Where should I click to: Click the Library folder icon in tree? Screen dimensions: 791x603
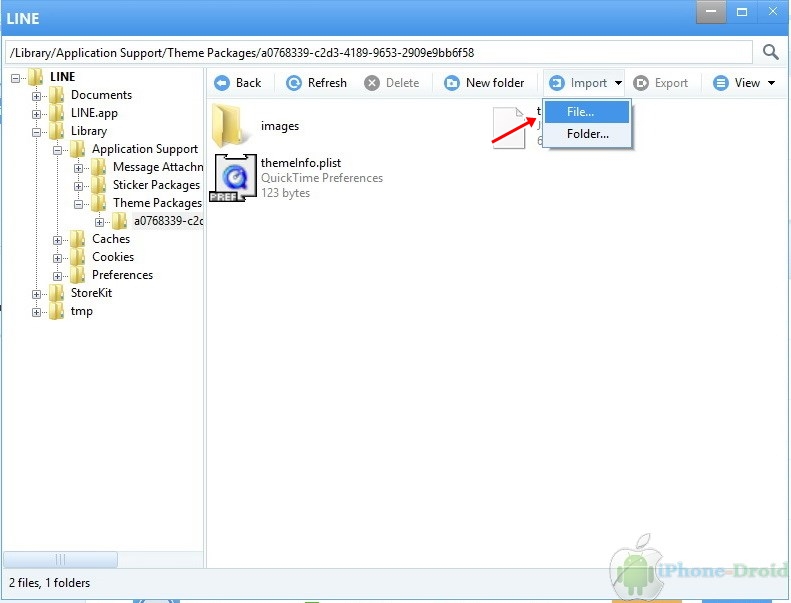point(56,131)
